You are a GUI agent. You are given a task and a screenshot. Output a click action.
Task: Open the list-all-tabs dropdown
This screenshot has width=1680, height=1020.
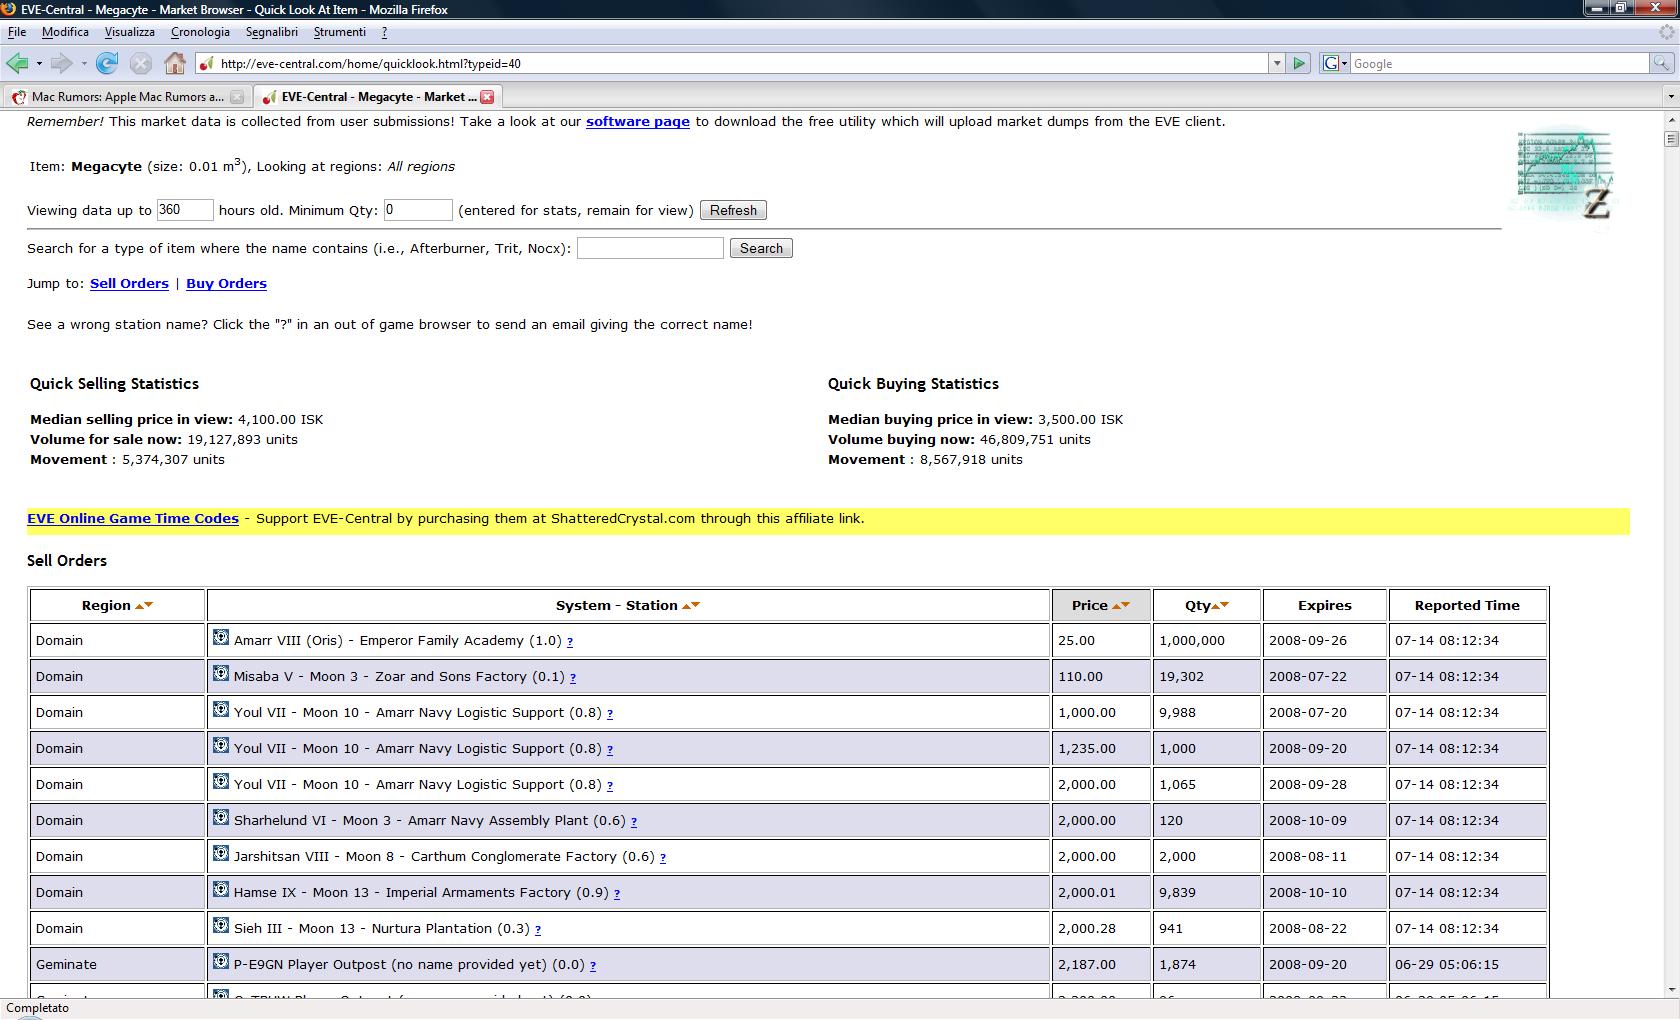click(x=1670, y=97)
